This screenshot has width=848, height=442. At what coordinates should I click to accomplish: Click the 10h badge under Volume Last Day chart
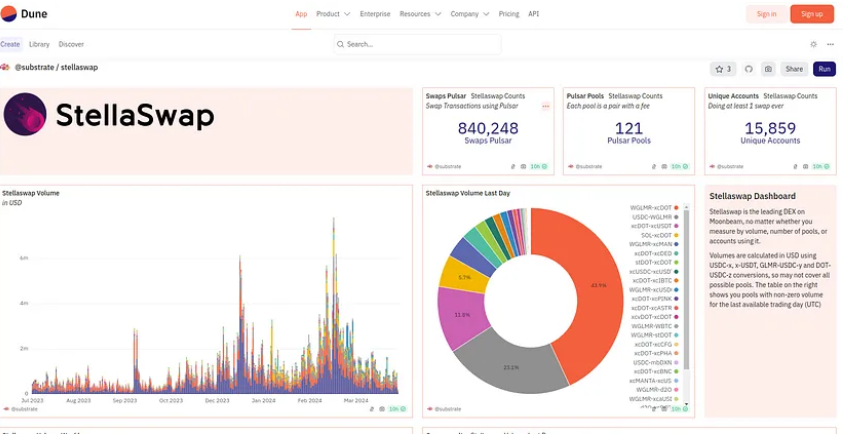[x=679, y=409]
